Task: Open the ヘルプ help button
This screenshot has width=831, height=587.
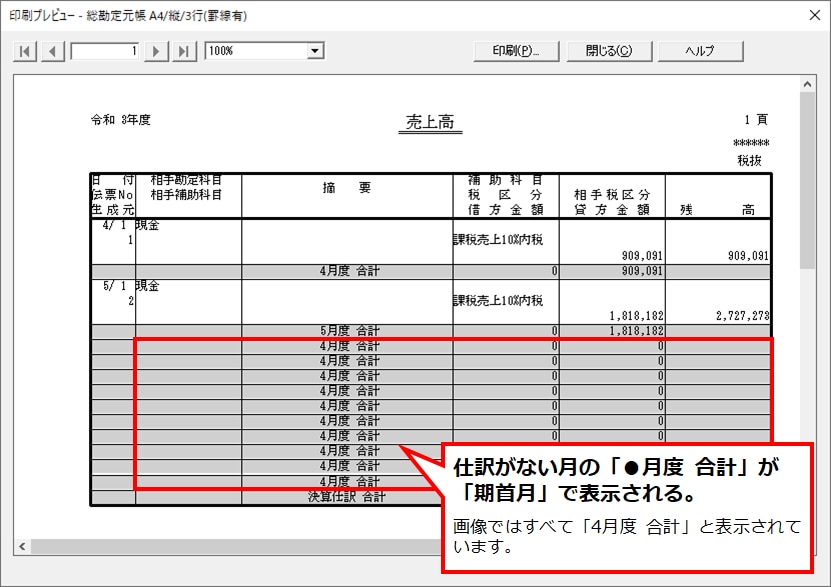Action: coord(700,51)
